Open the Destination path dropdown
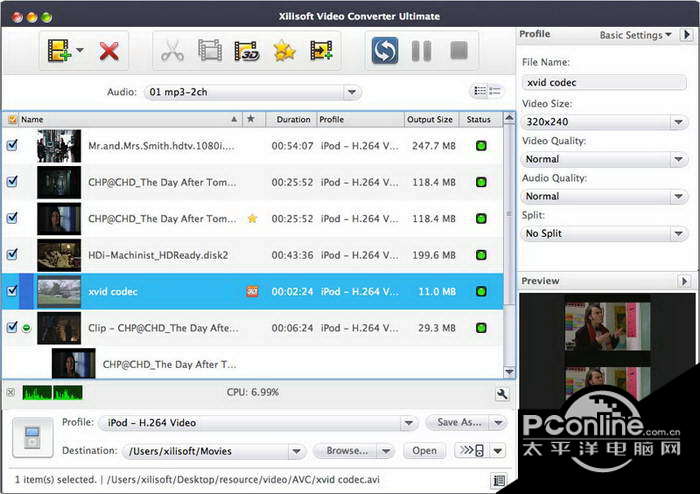Viewport: 700px width, 494px height. (x=296, y=451)
